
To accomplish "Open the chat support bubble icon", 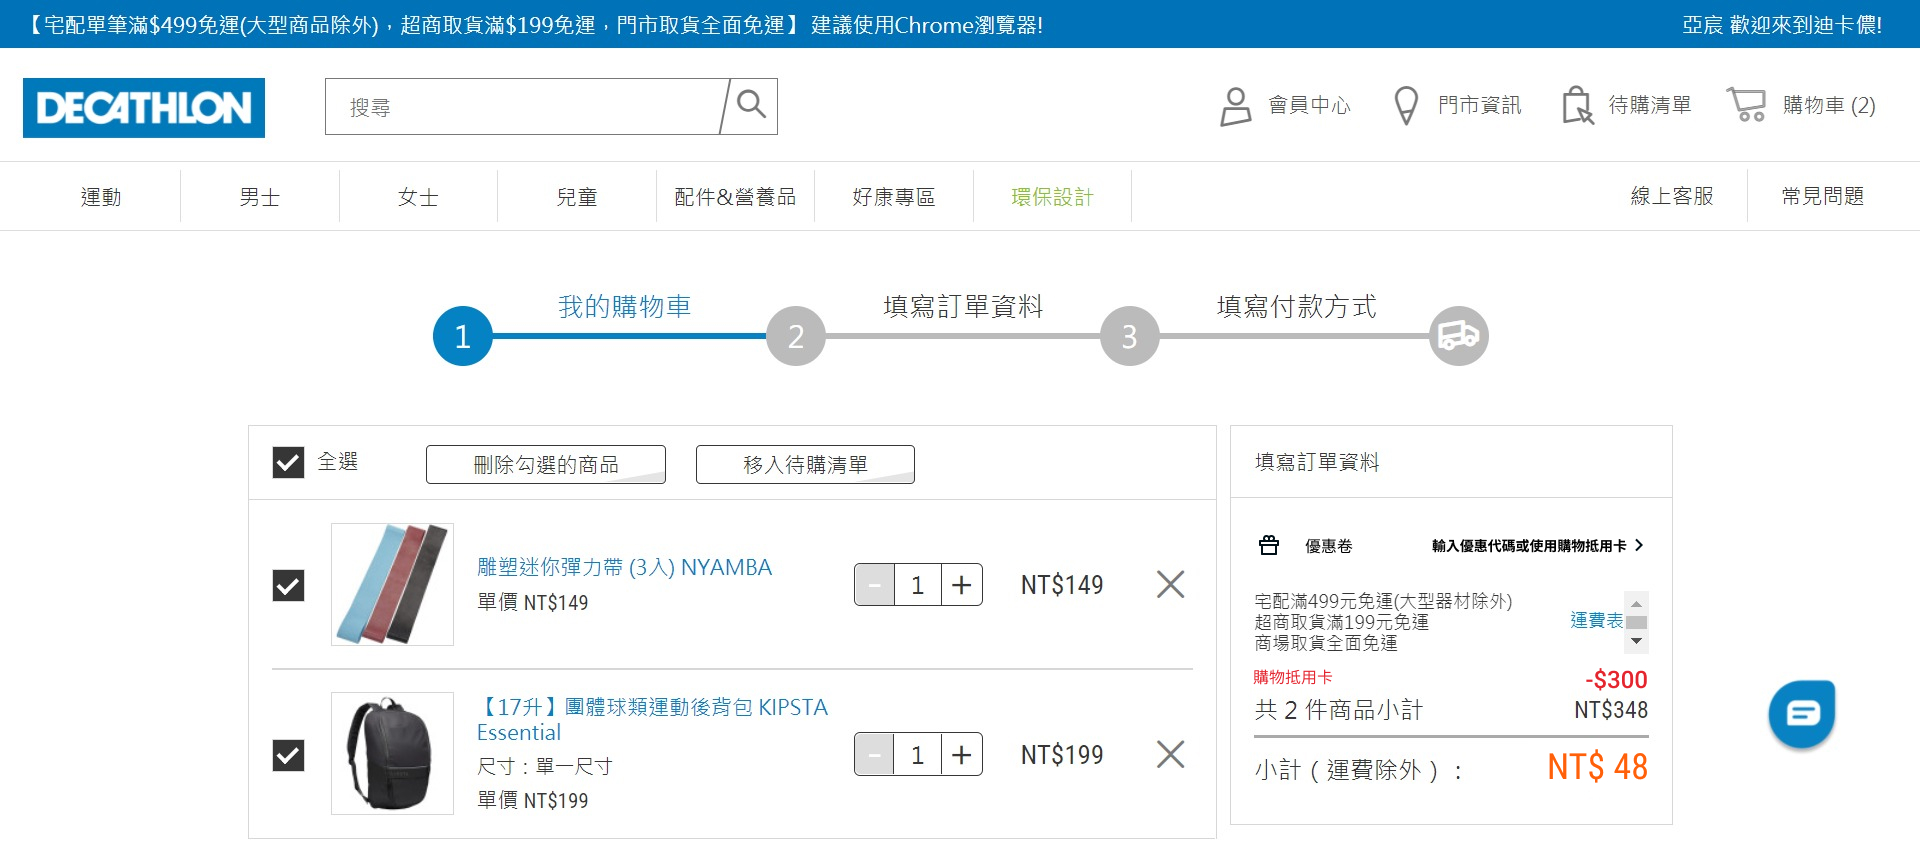I will coord(1802,714).
